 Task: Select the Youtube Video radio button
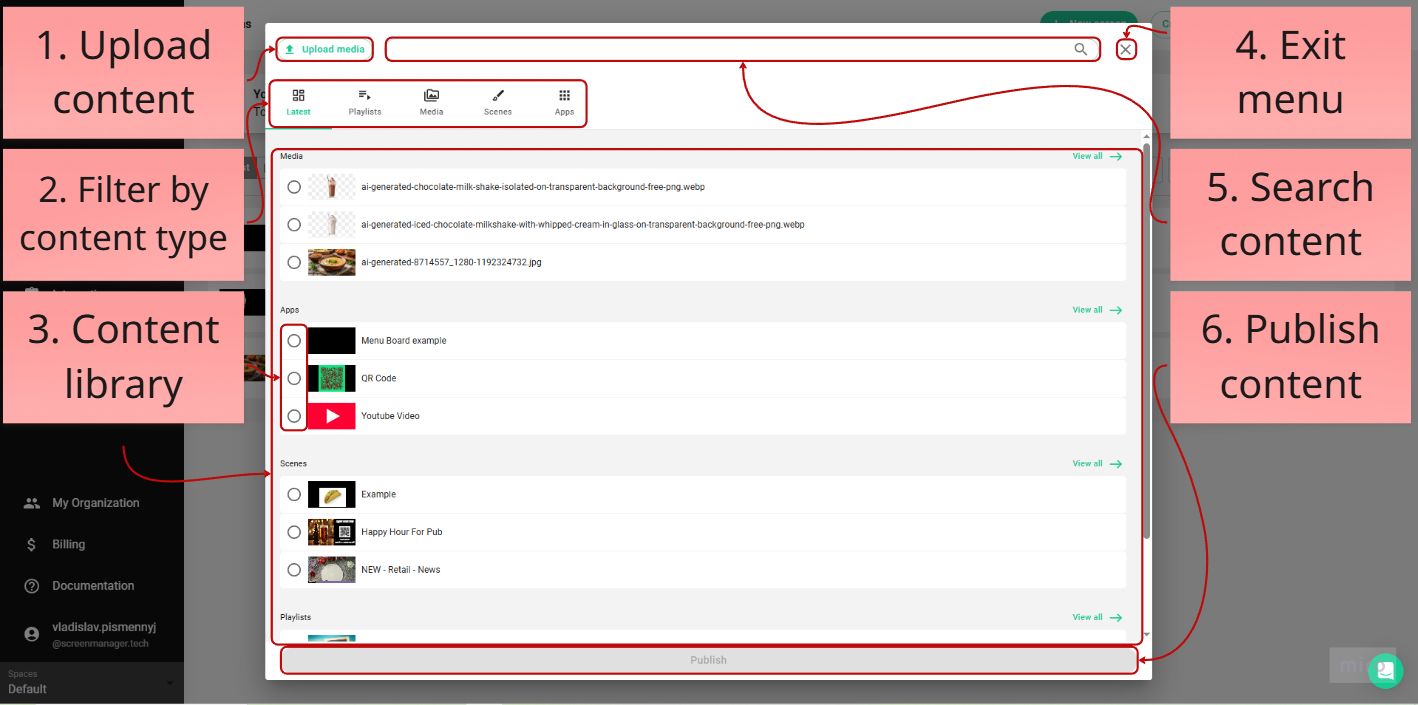point(294,416)
